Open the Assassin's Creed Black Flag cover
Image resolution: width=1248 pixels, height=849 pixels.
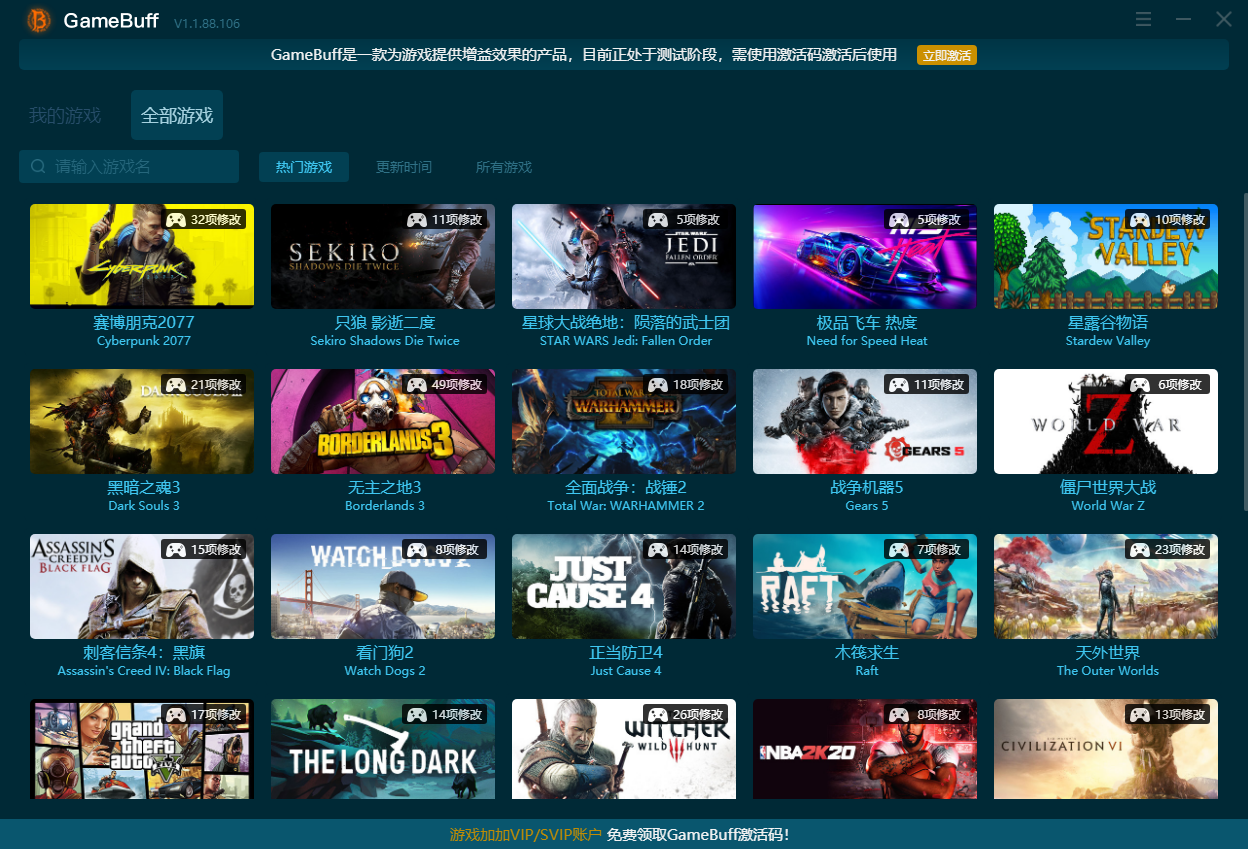pos(142,587)
